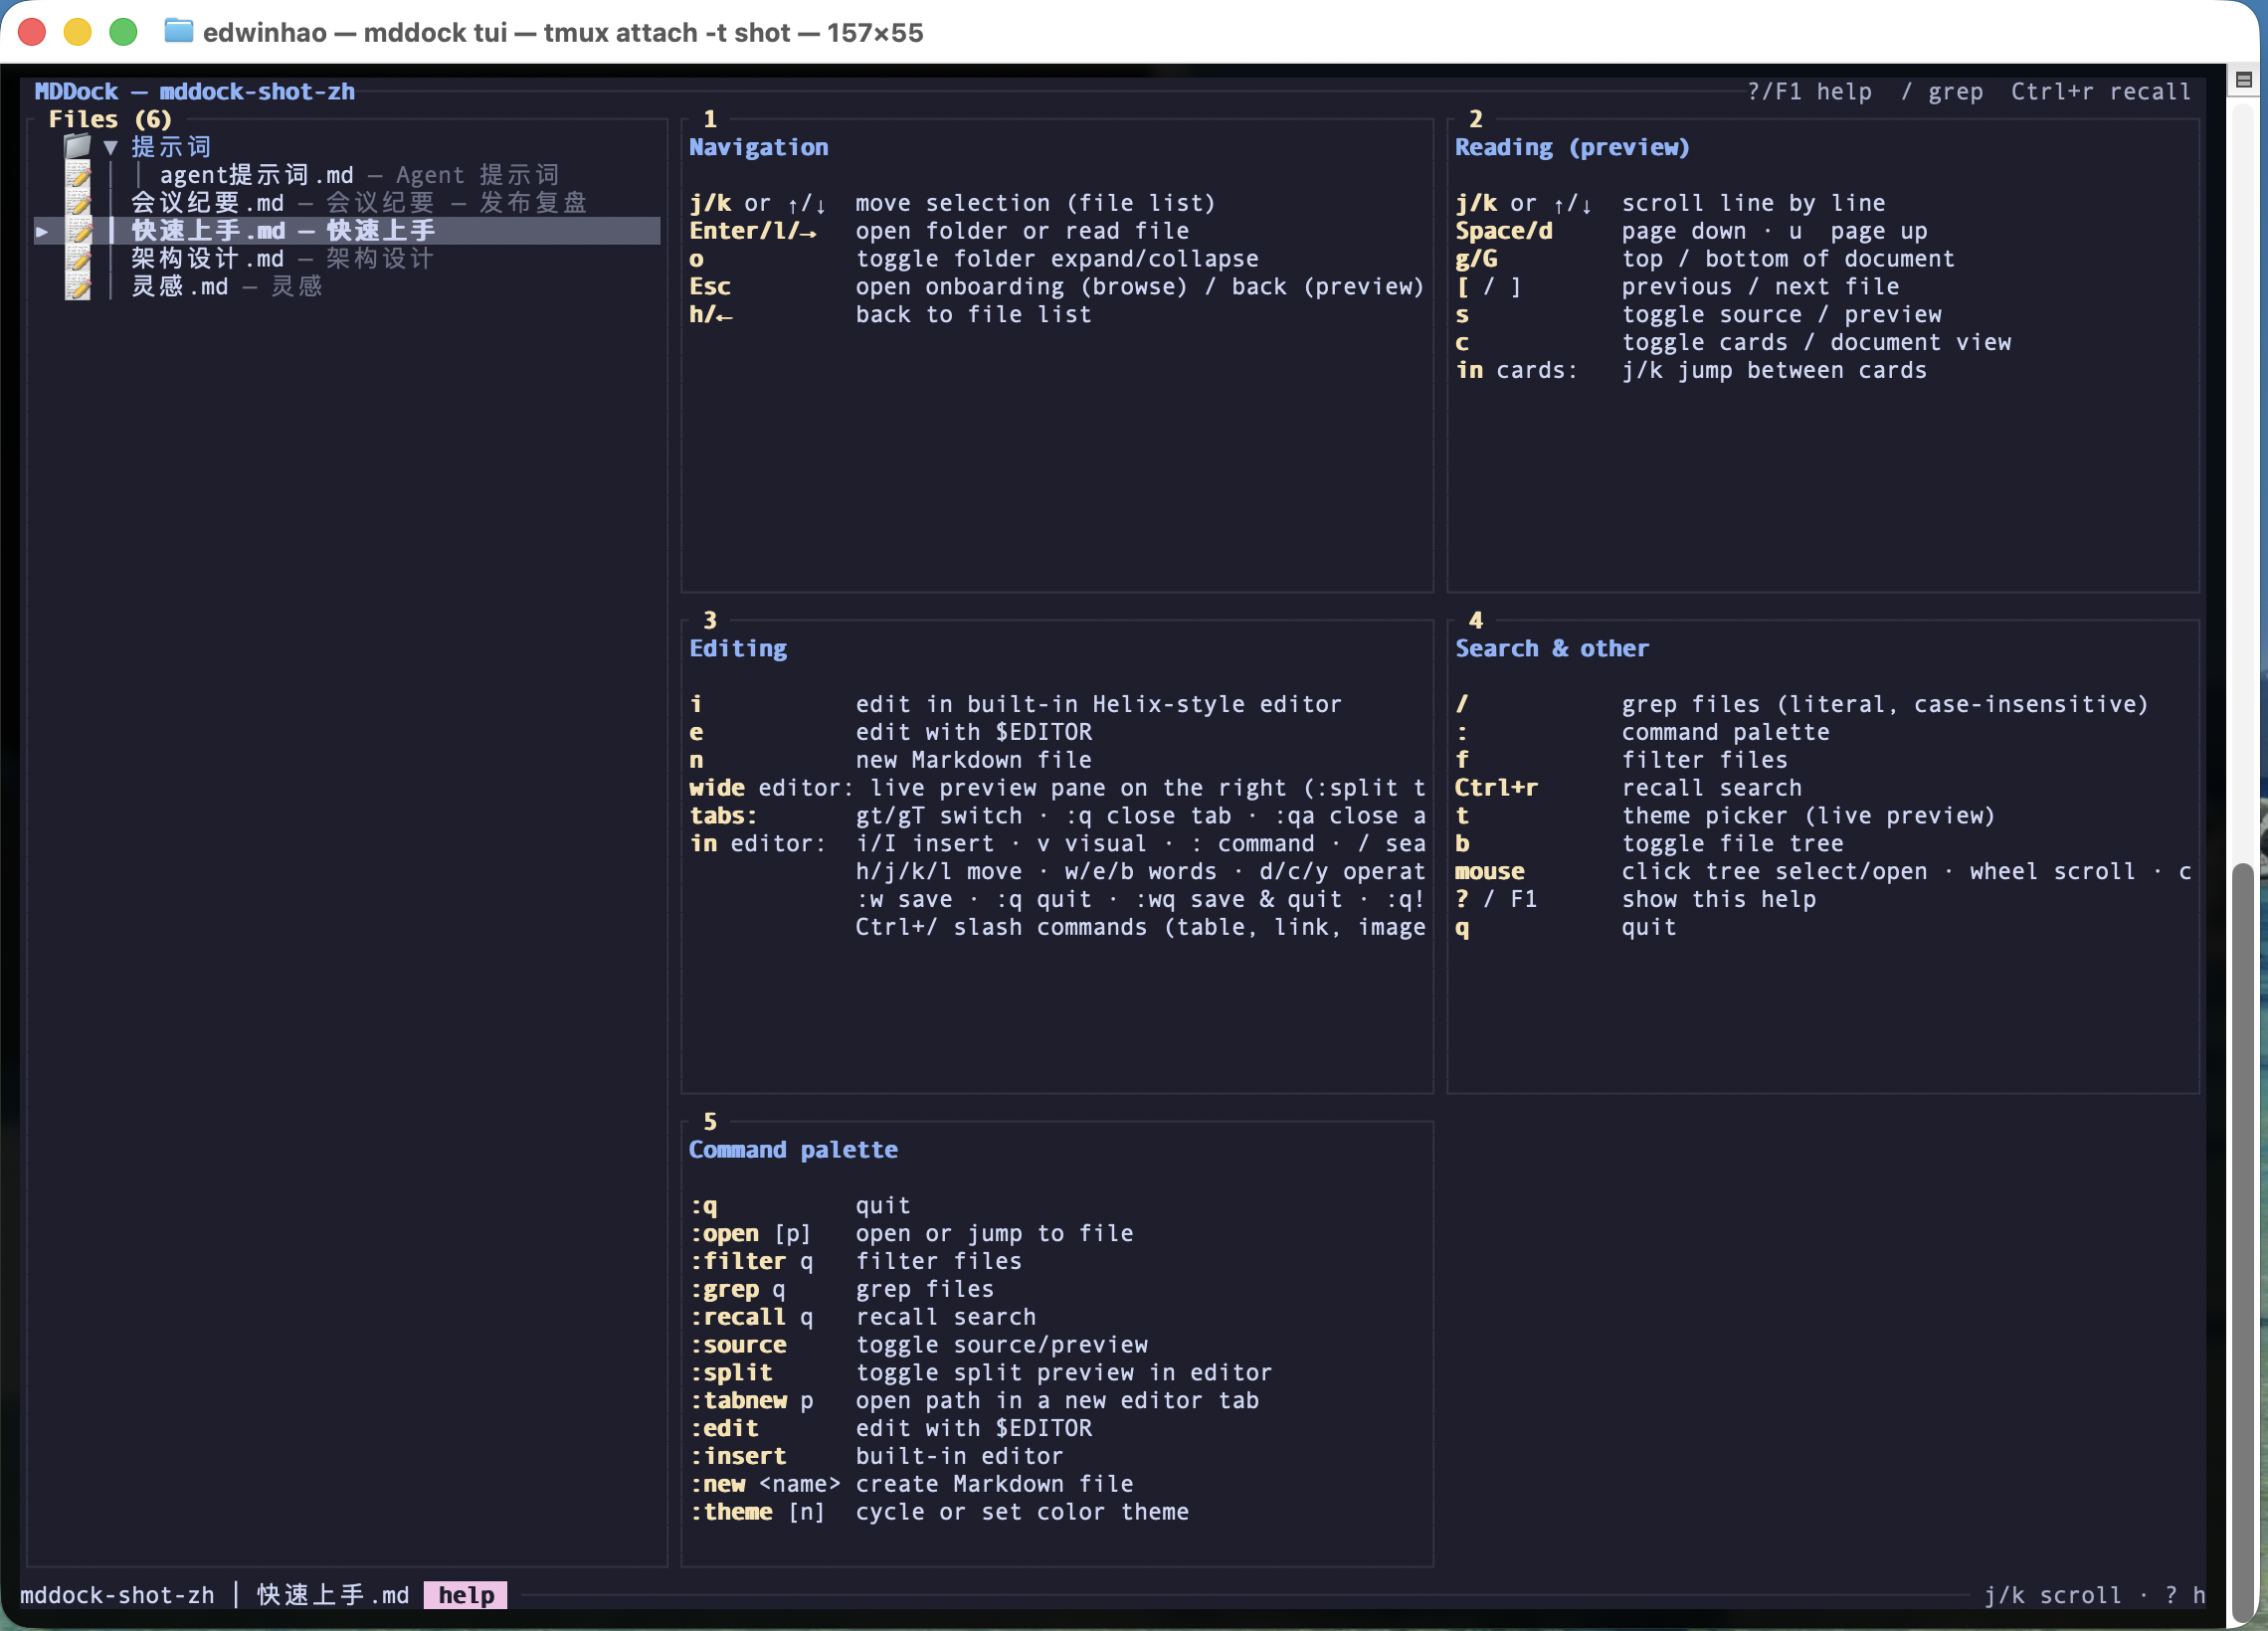Click the Reading (preview) card heading
The image size is (2268, 1631).
(x=1572, y=147)
